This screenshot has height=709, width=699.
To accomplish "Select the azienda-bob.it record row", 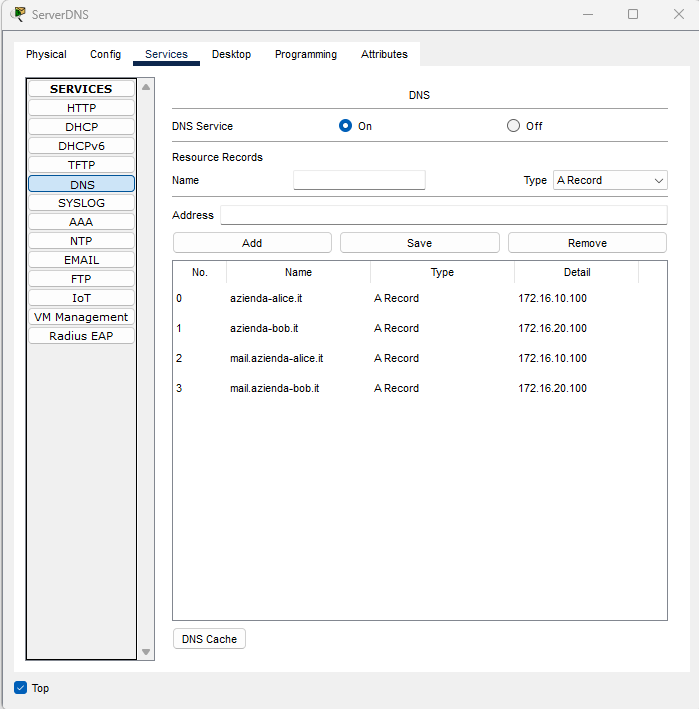I will [x=420, y=328].
